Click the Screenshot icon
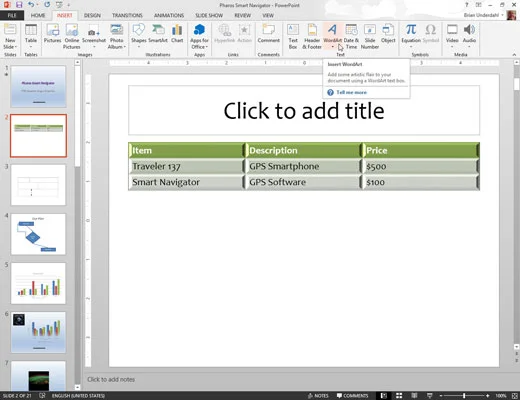 click(x=94, y=32)
